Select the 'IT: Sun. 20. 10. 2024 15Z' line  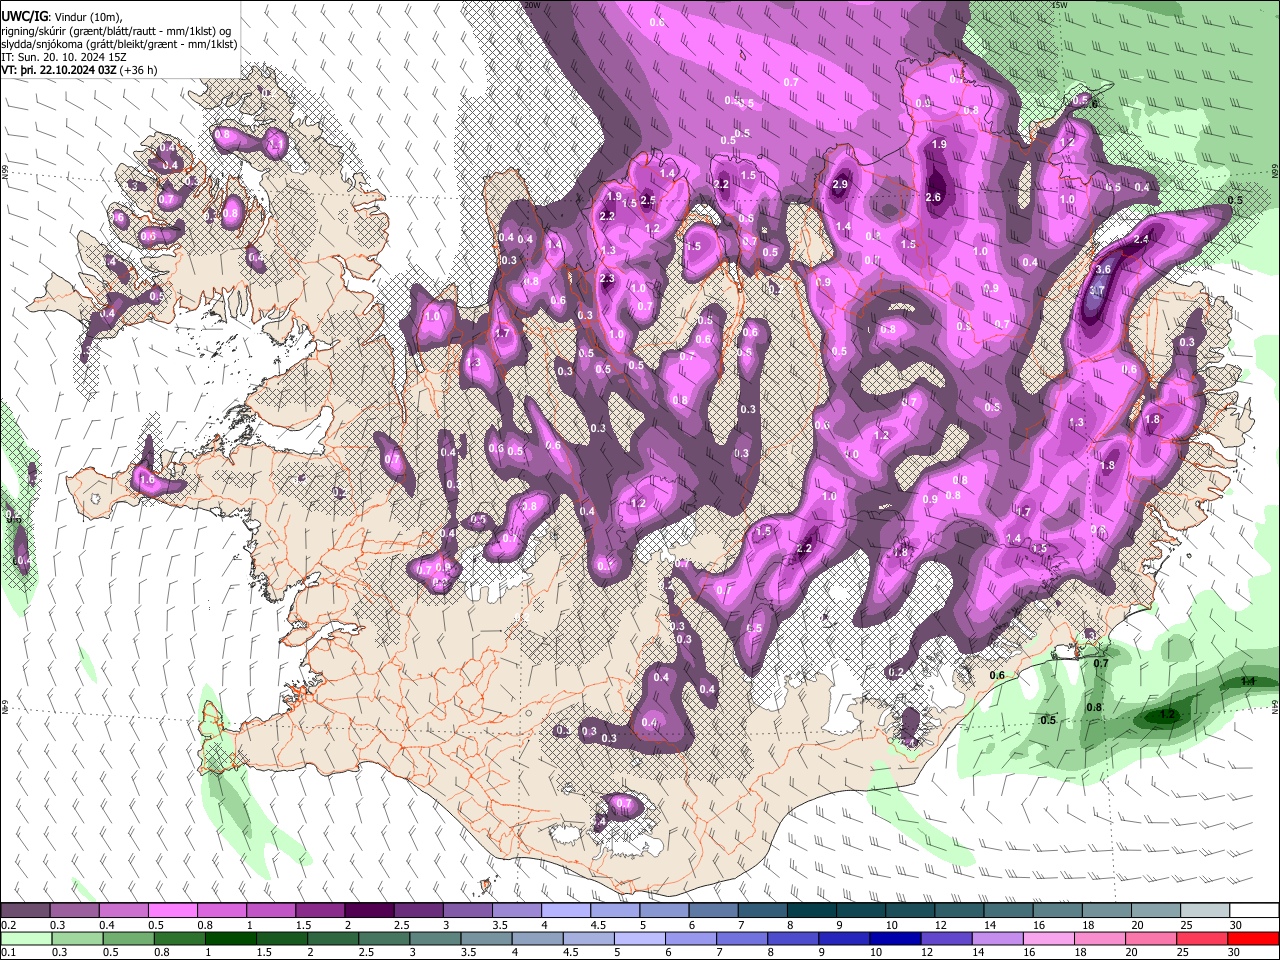click(64, 57)
